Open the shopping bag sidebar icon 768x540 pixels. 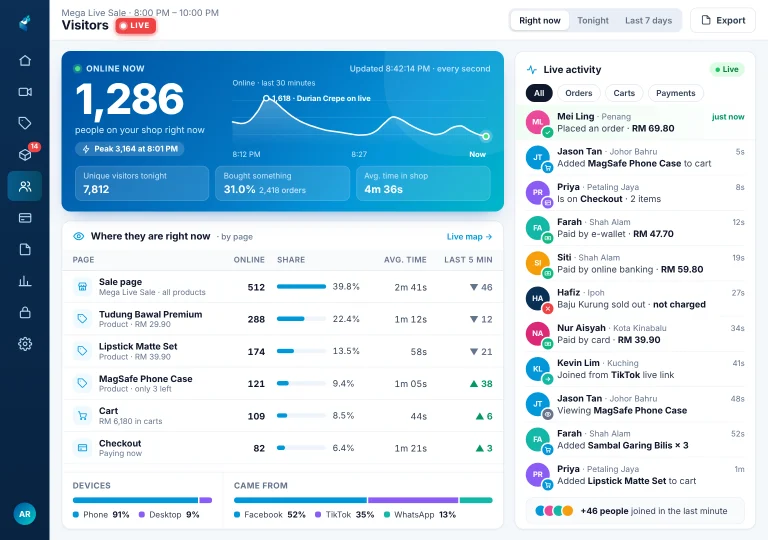point(25,313)
